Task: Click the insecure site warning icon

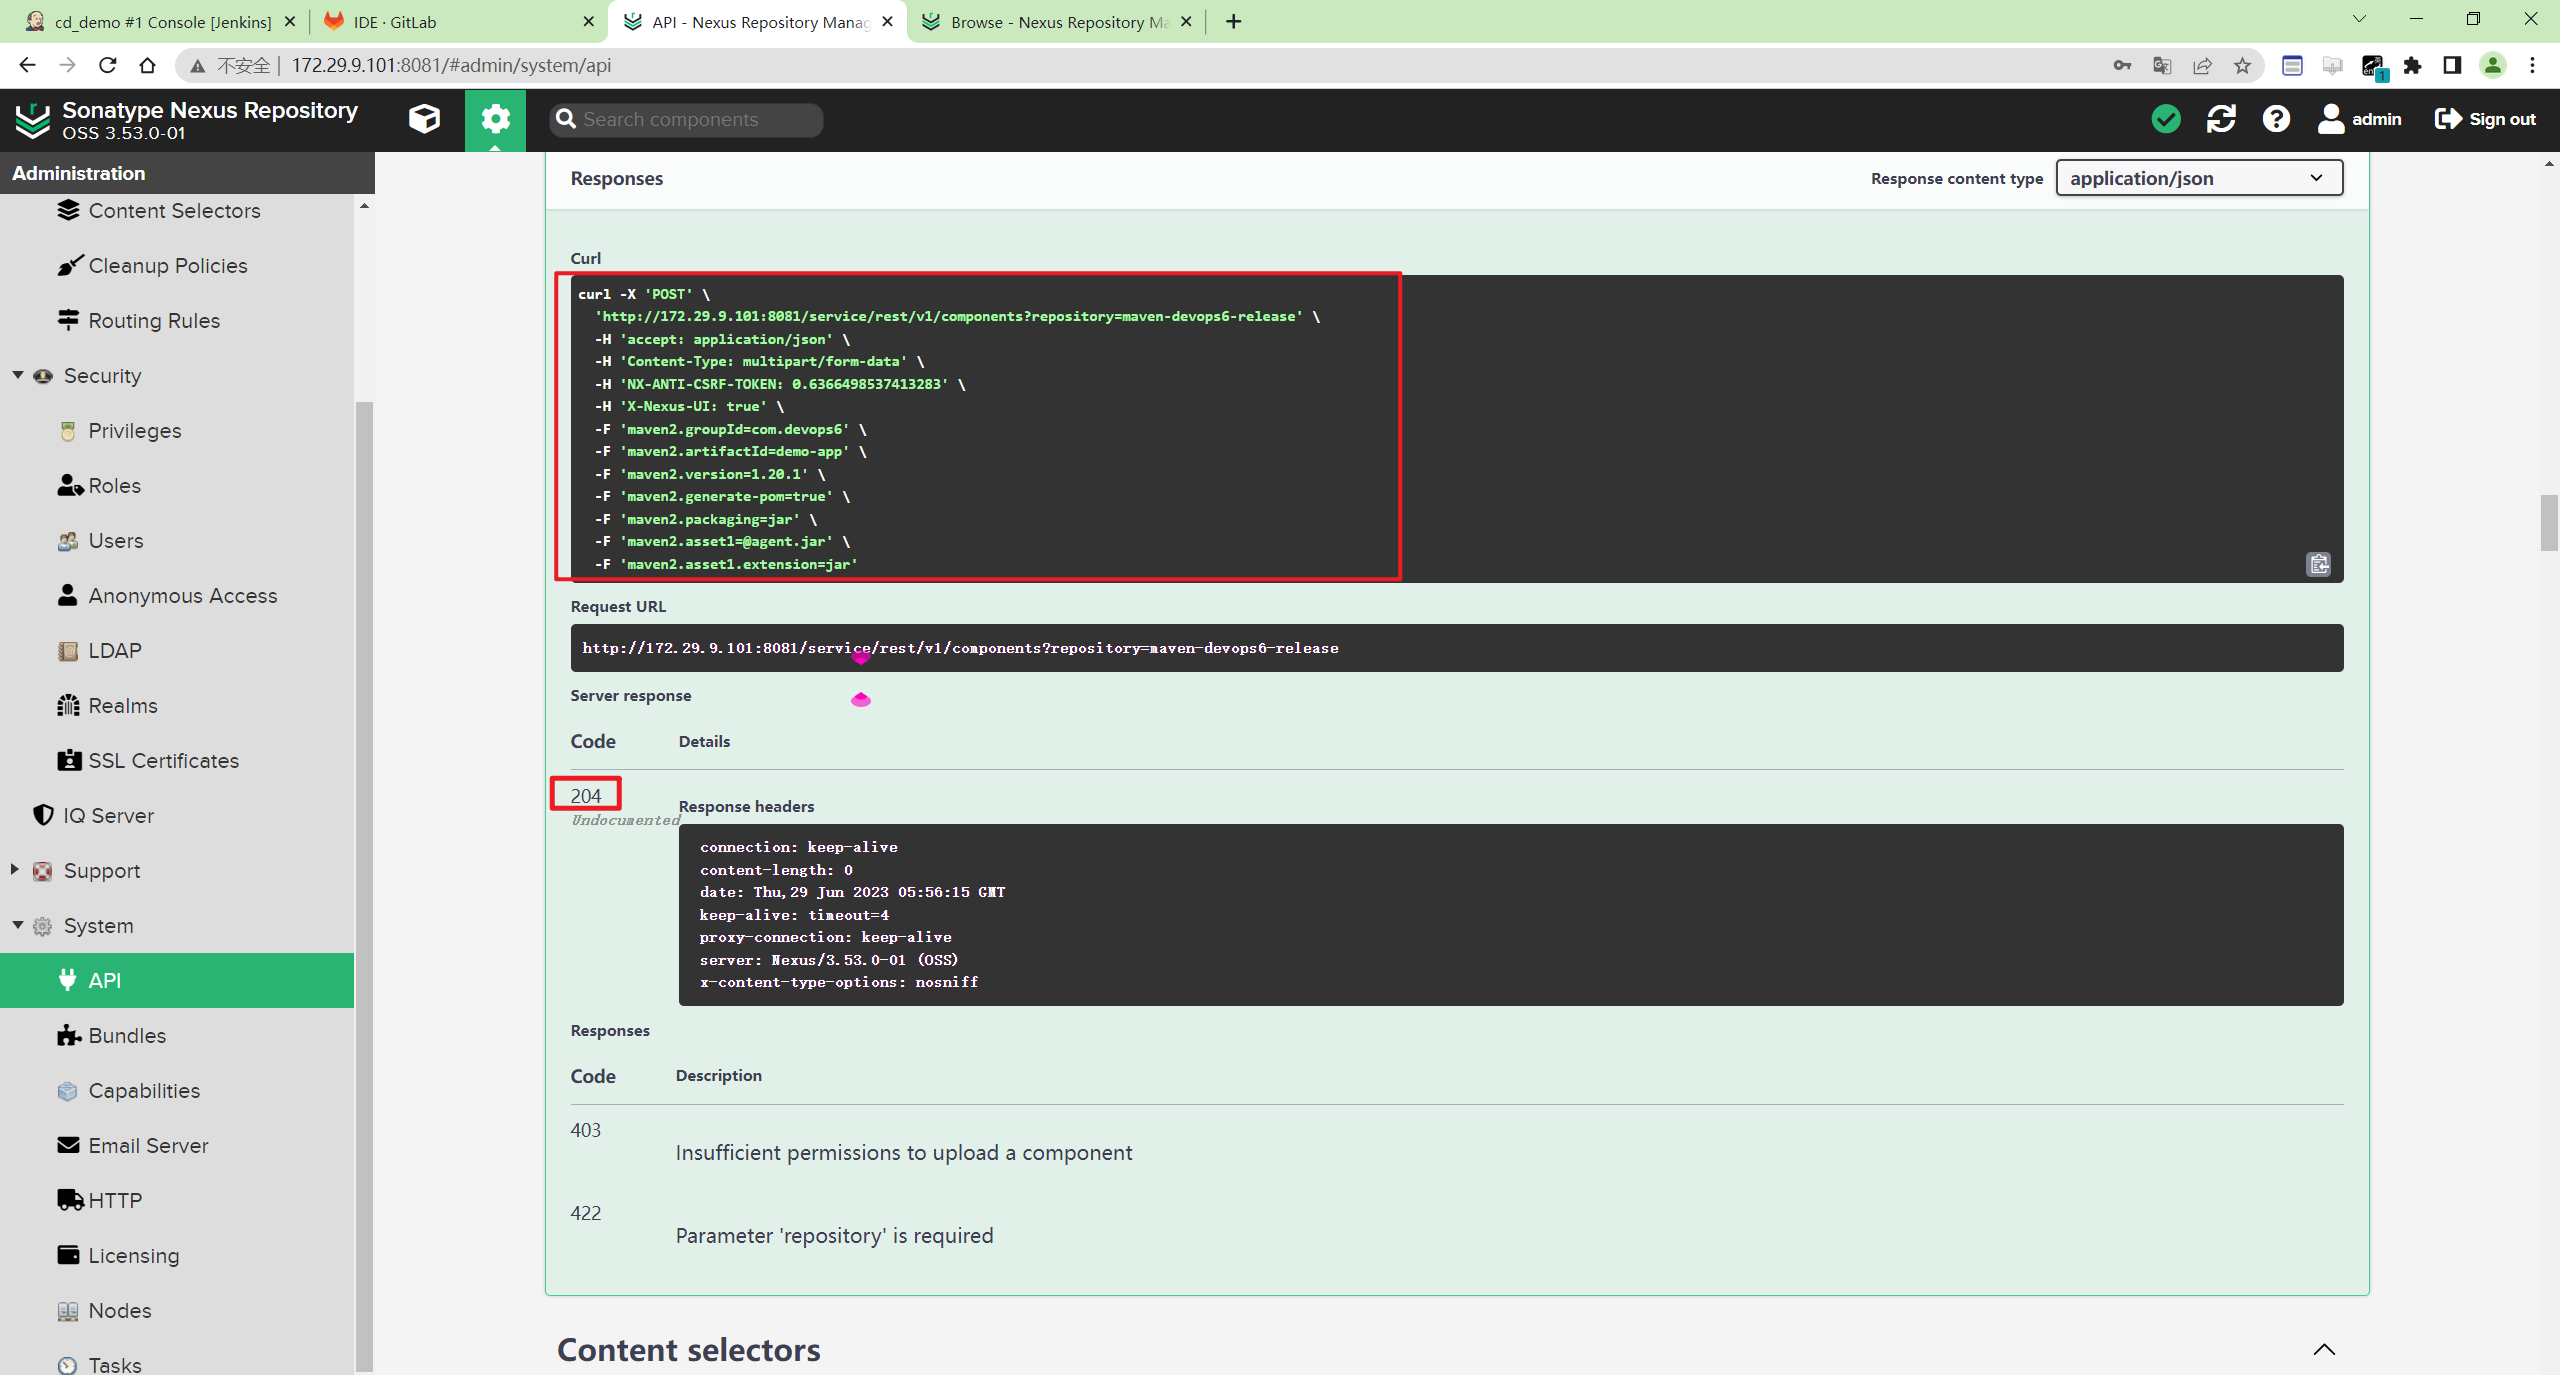Action: [198, 65]
